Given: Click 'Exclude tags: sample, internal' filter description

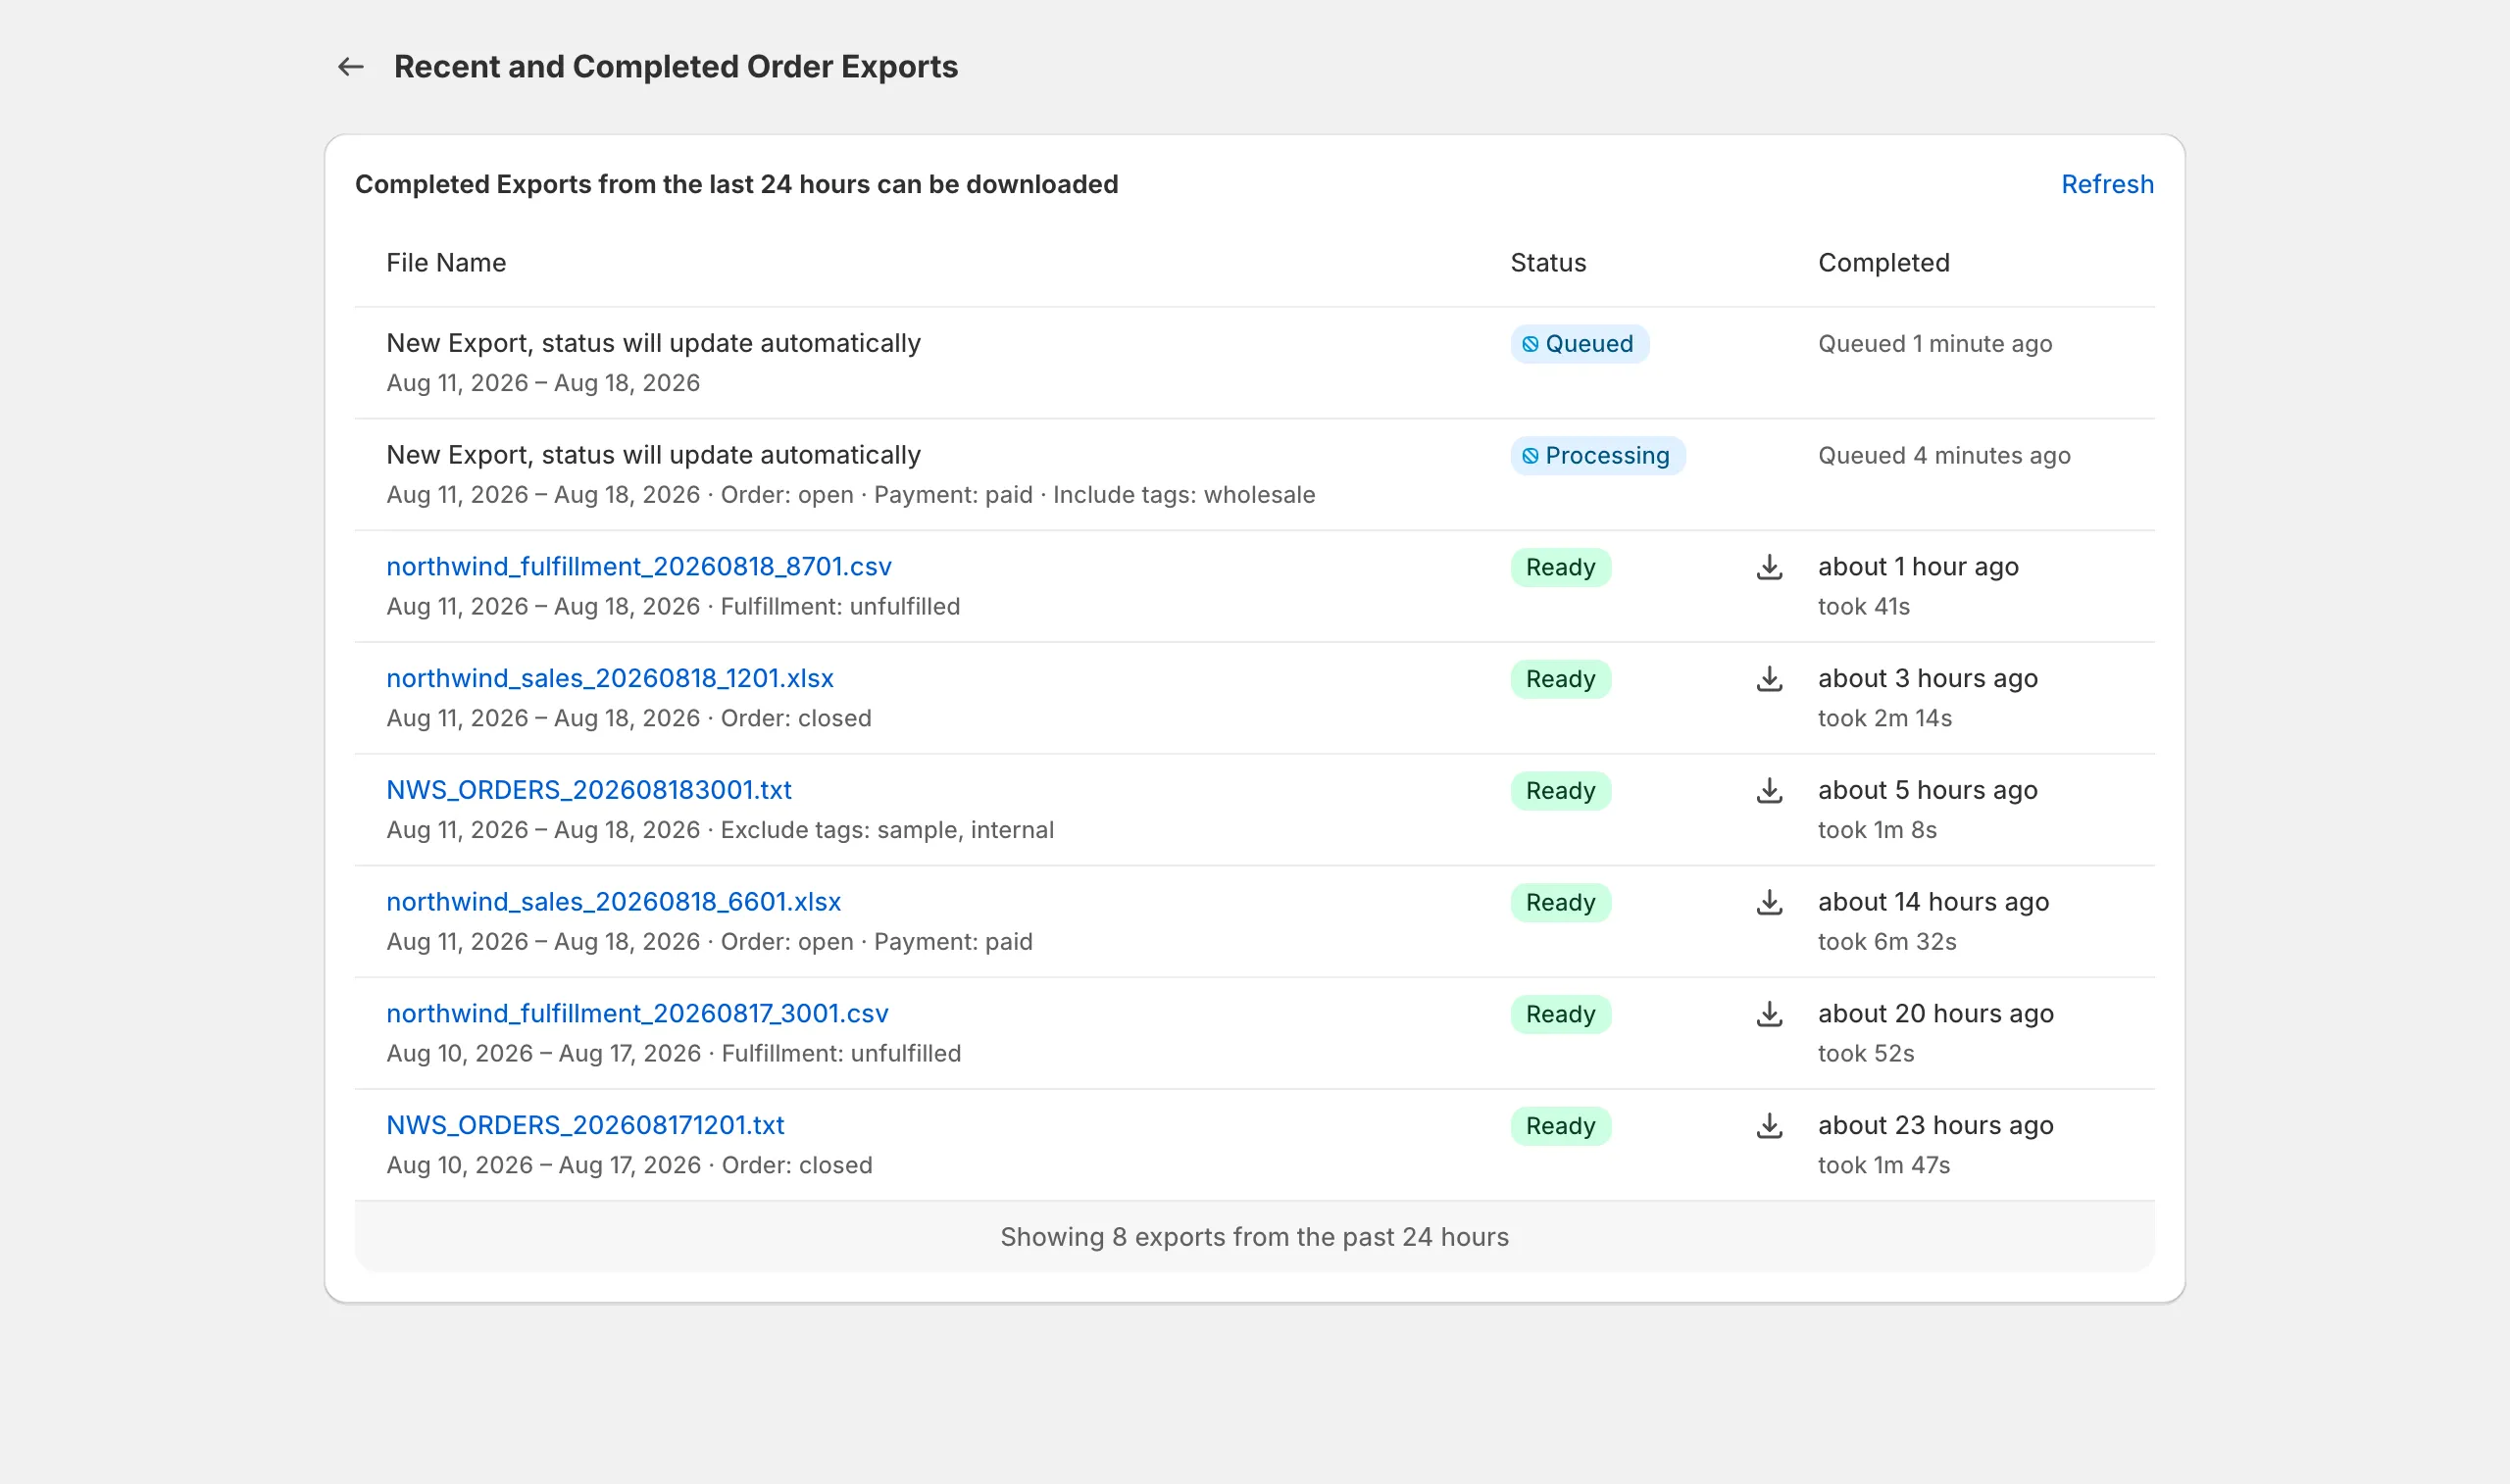Looking at the screenshot, I should [887, 830].
